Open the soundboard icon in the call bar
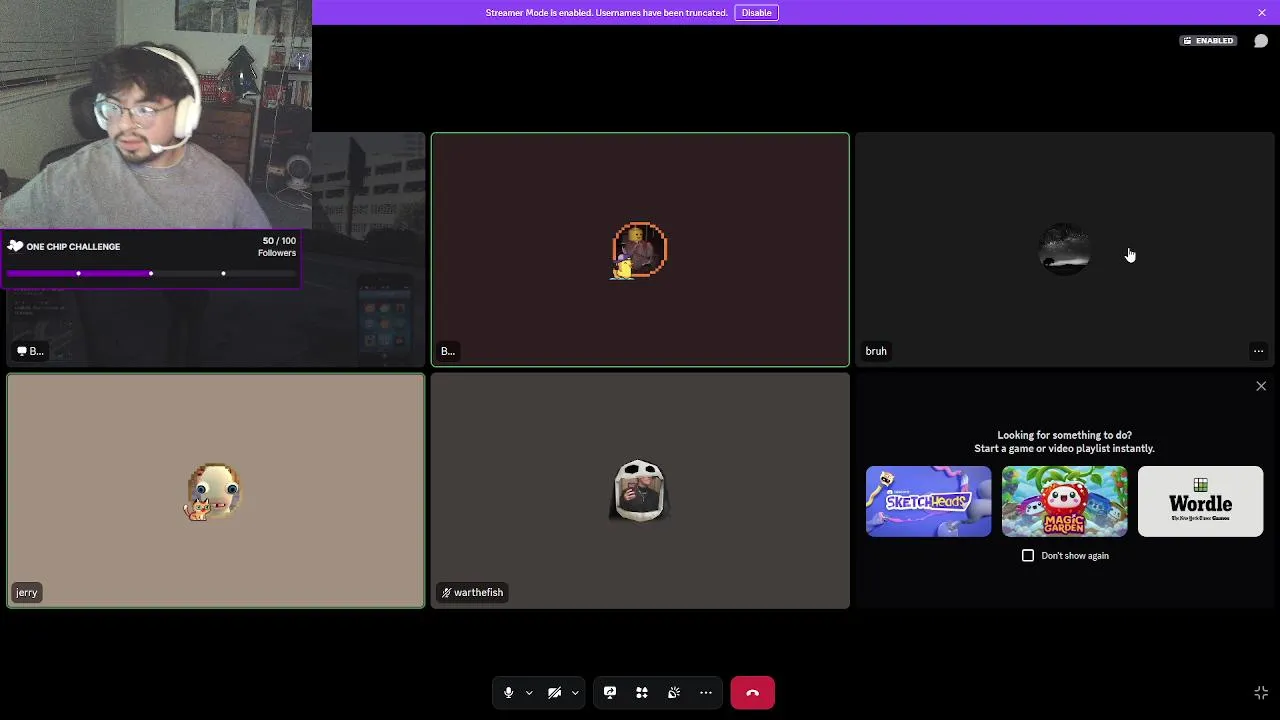Image resolution: width=1280 pixels, height=720 pixels. [x=674, y=693]
